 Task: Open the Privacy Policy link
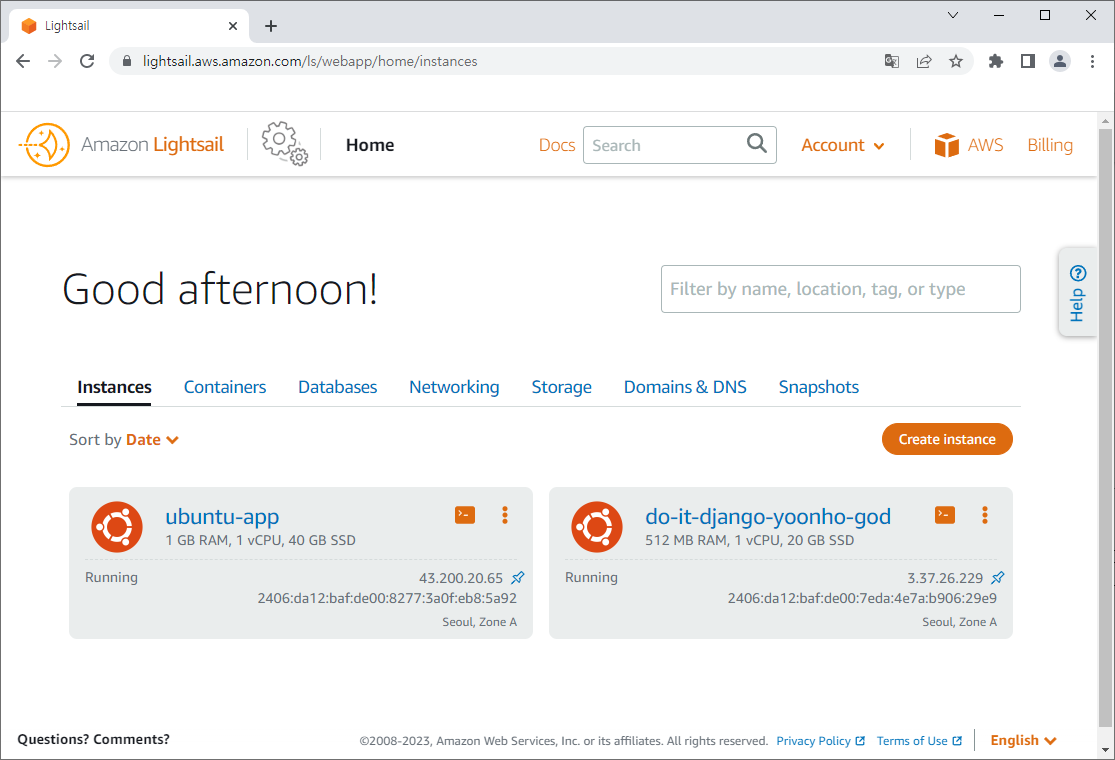821,741
